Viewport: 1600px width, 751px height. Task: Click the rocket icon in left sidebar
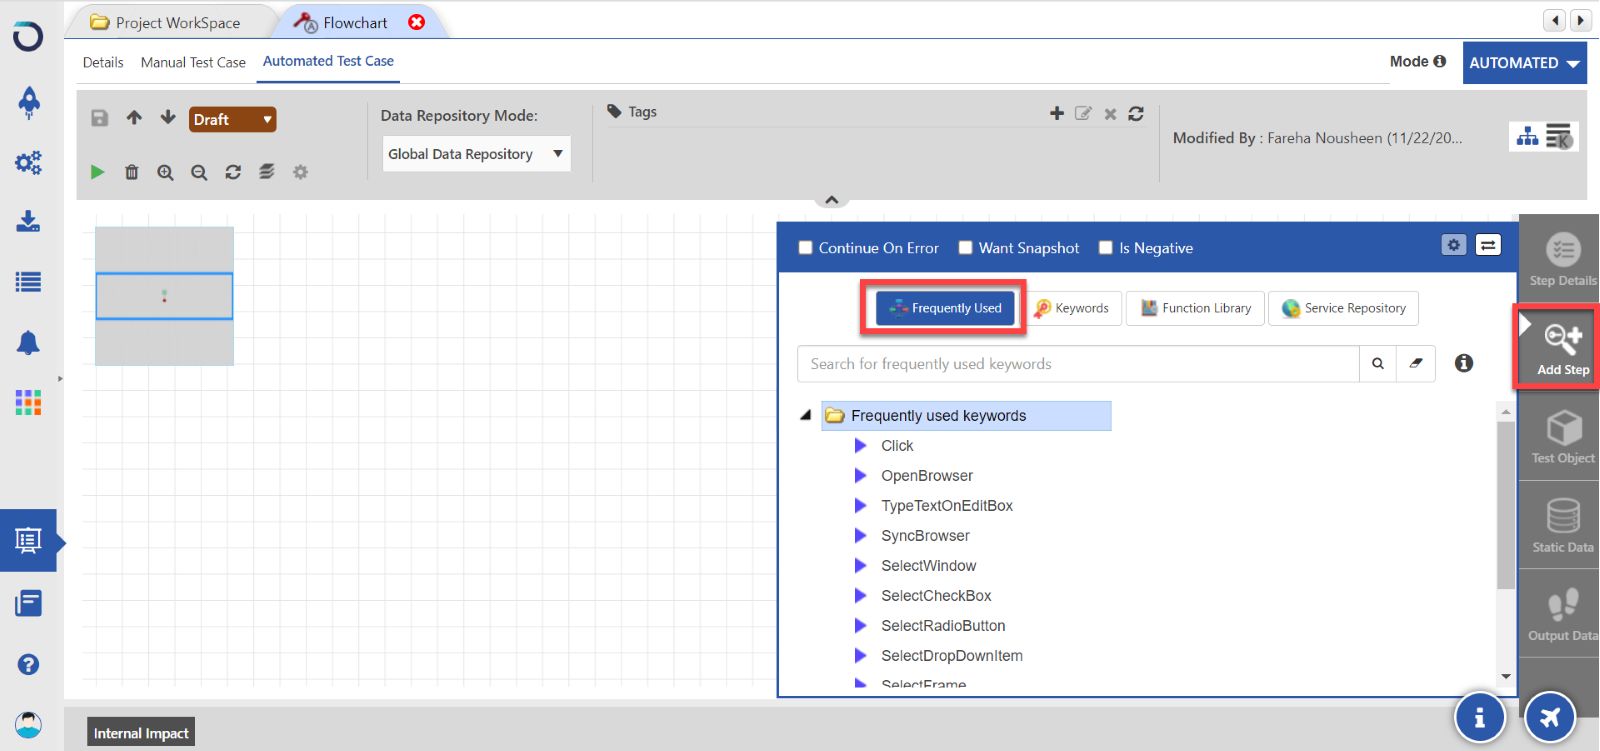(x=29, y=102)
